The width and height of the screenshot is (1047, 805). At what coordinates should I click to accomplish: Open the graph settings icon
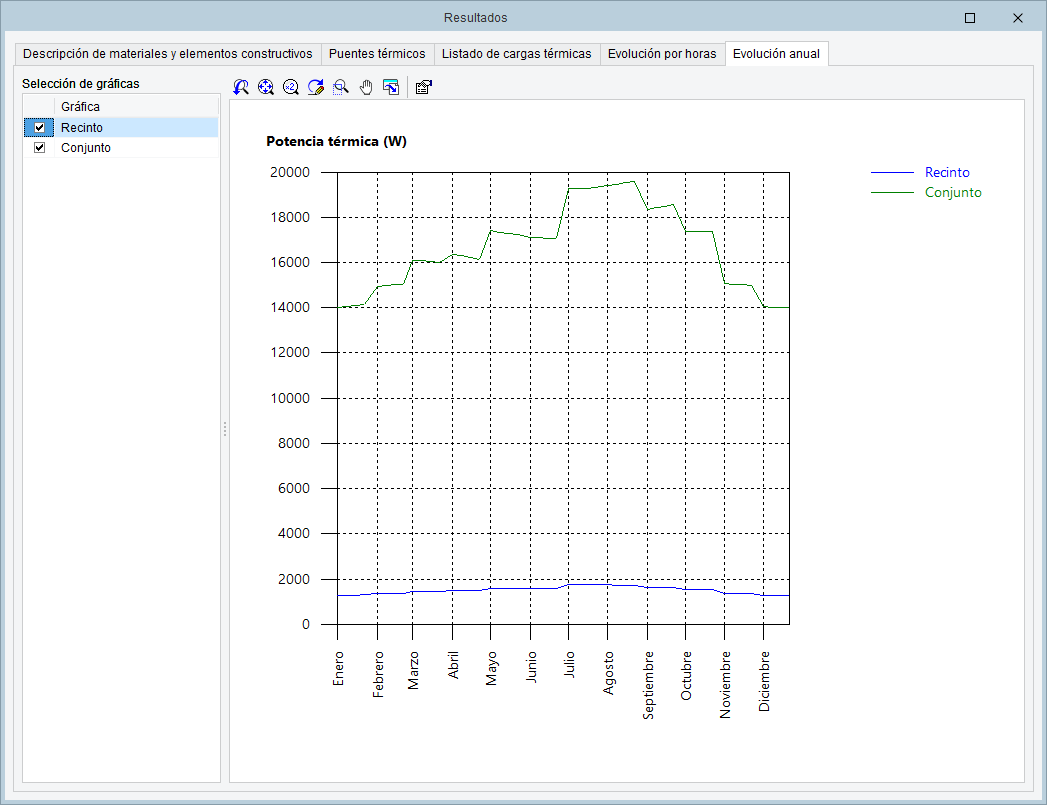[423, 88]
